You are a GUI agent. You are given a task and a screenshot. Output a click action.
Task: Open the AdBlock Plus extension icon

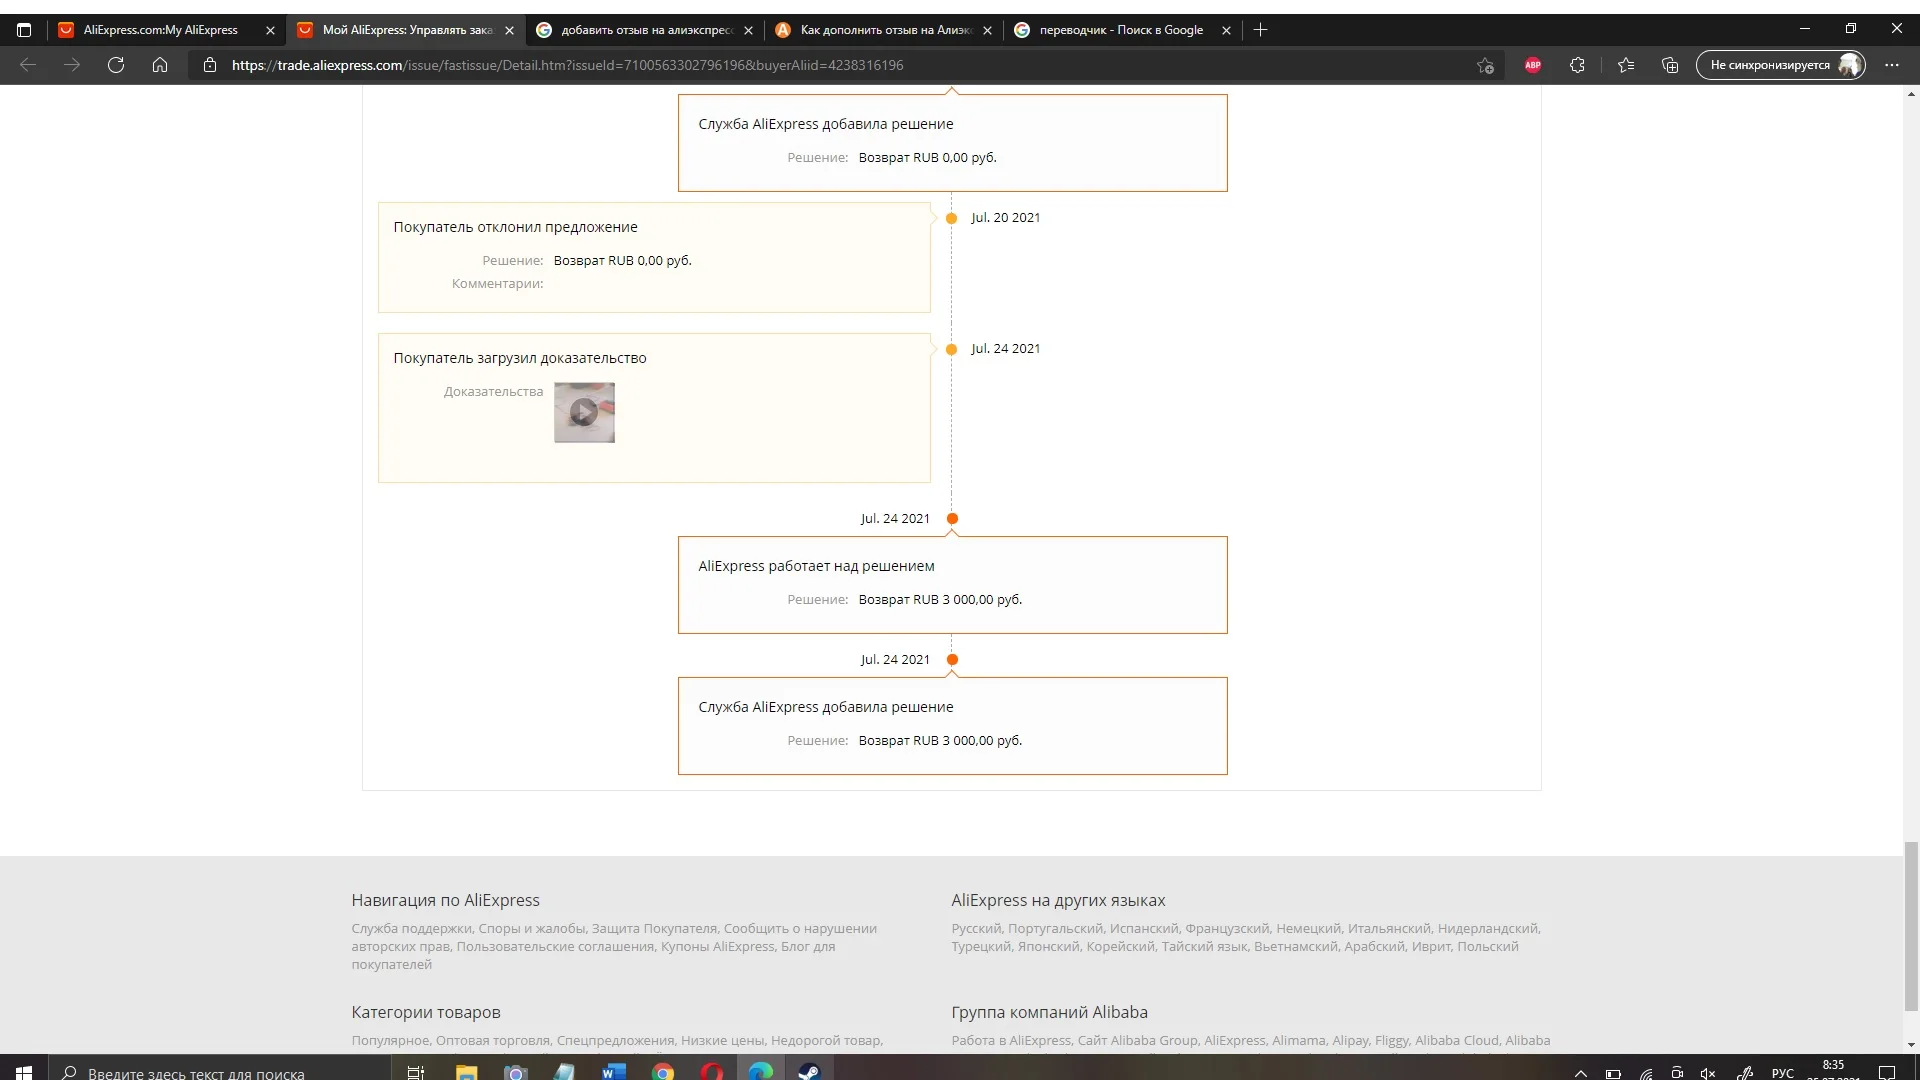pyautogui.click(x=1533, y=65)
